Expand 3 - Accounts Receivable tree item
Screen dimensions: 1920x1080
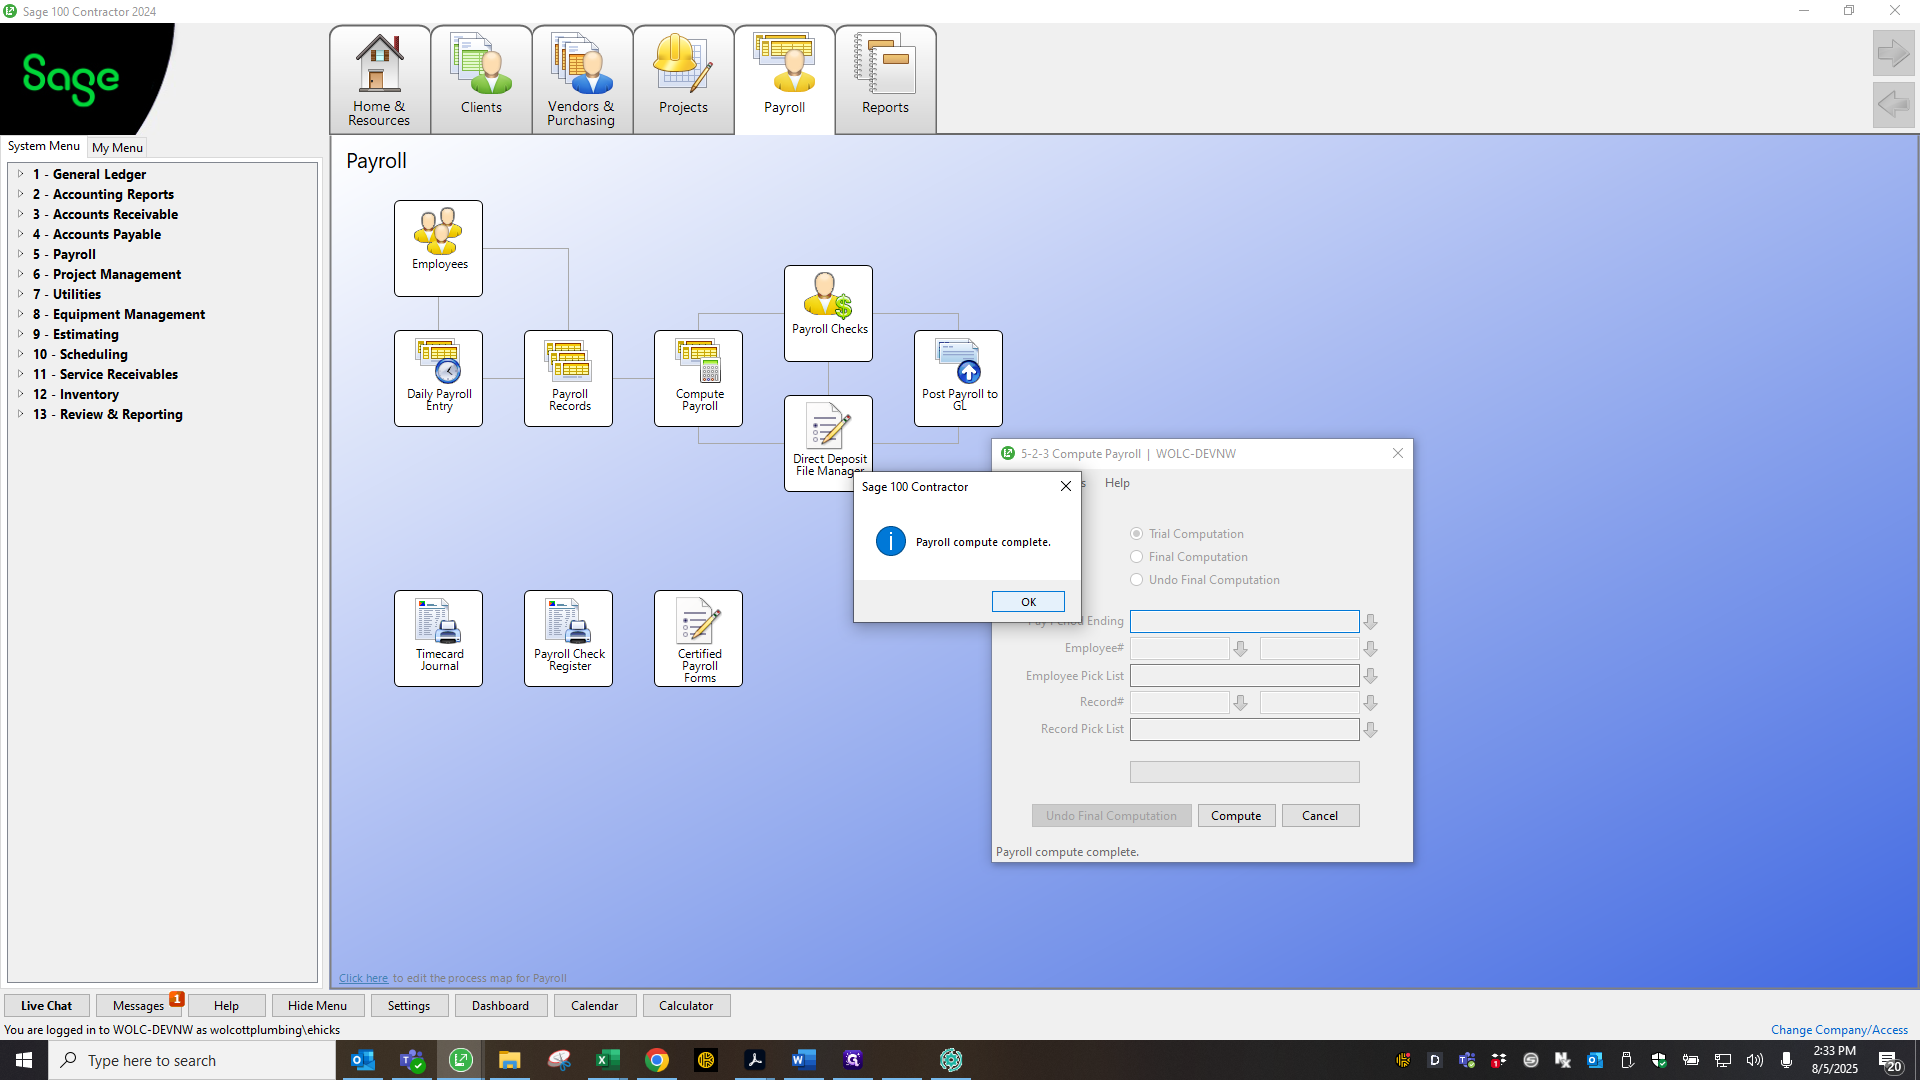tap(20, 214)
